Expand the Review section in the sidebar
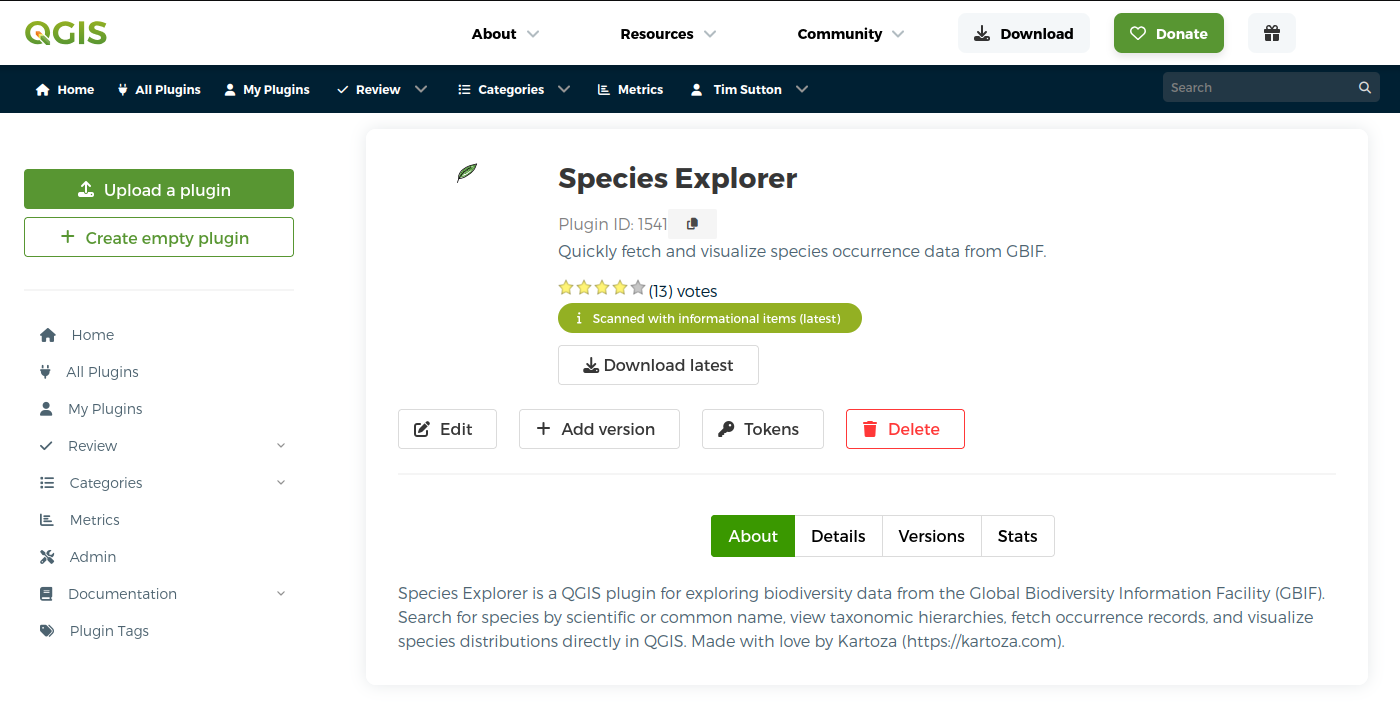 (281, 446)
